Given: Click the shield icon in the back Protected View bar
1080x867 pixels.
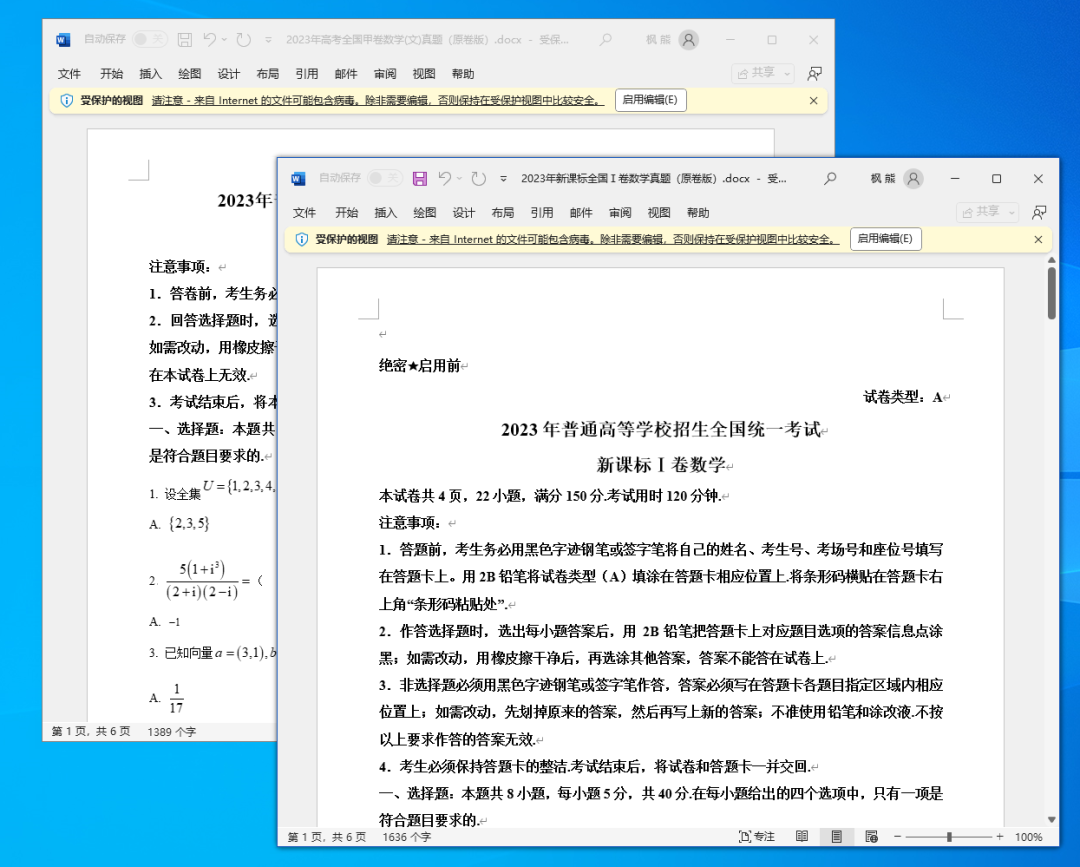Looking at the screenshot, I should (66, 101).
